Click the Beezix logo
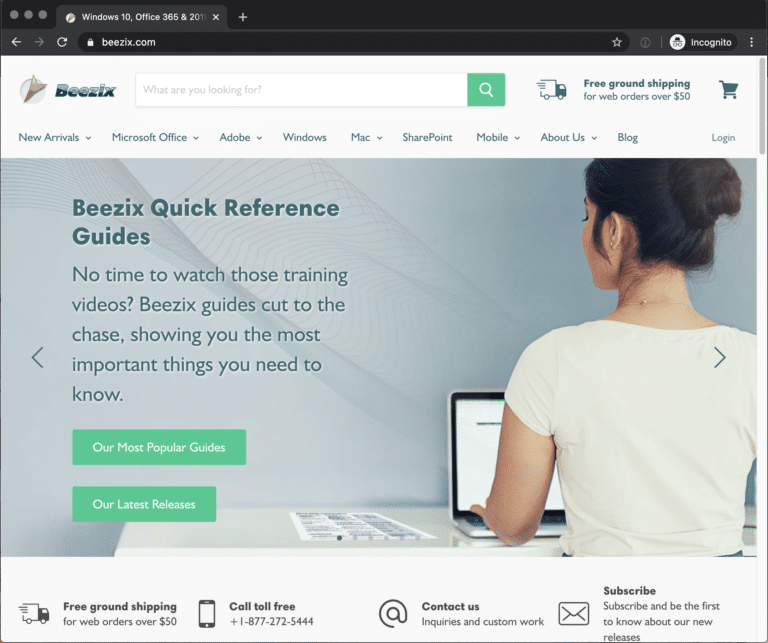Image resolution: width=768 pixels, height=643 pixels. [x=68, y=90]
